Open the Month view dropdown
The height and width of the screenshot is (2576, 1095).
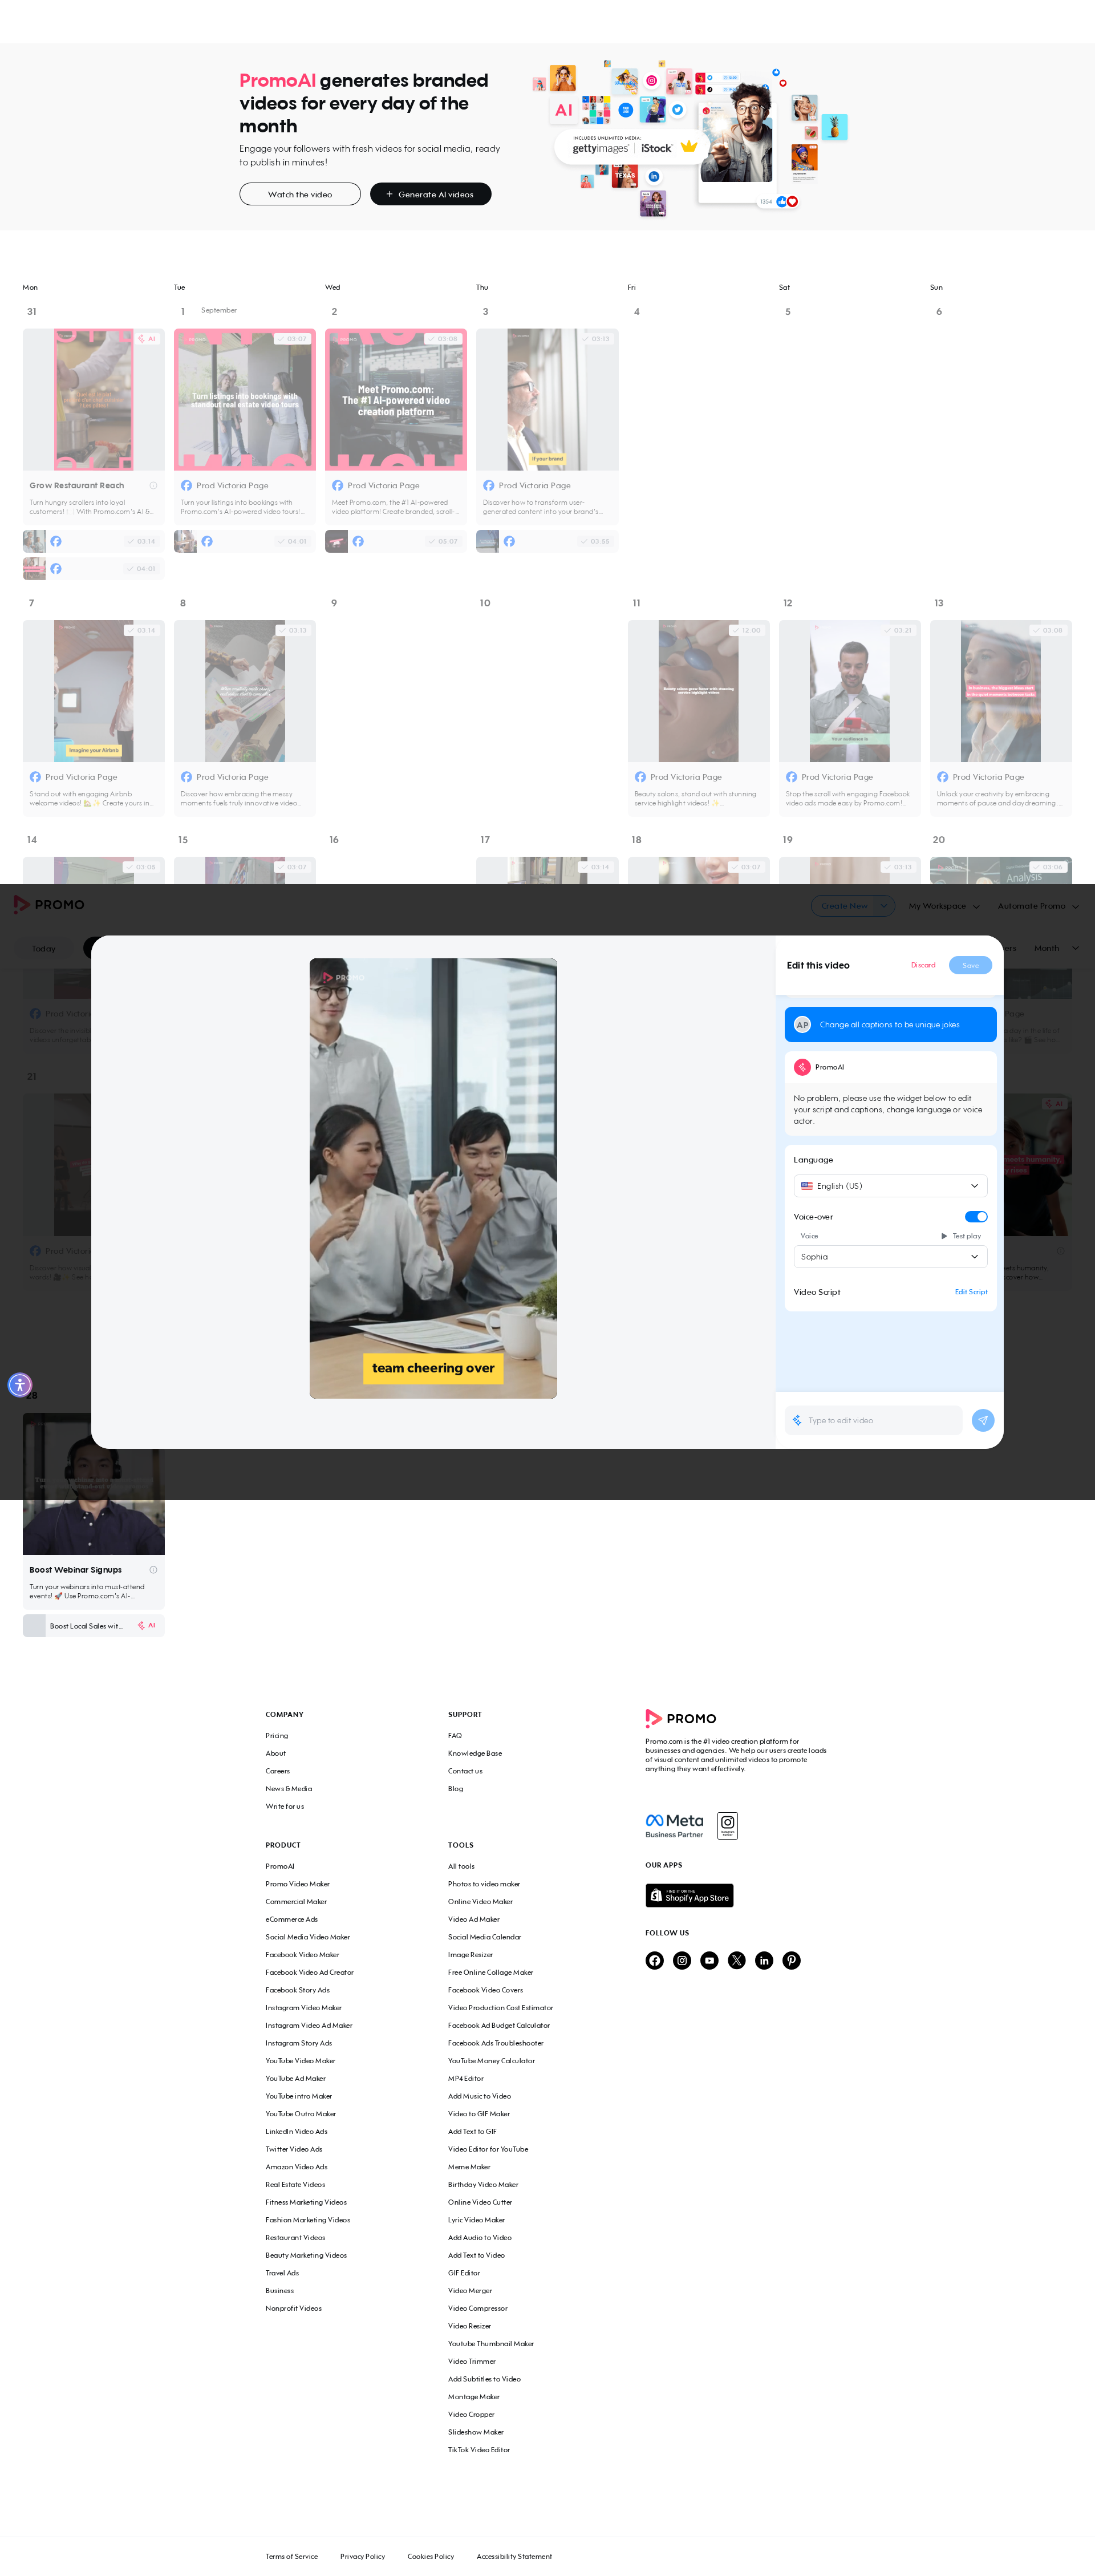1056,948
